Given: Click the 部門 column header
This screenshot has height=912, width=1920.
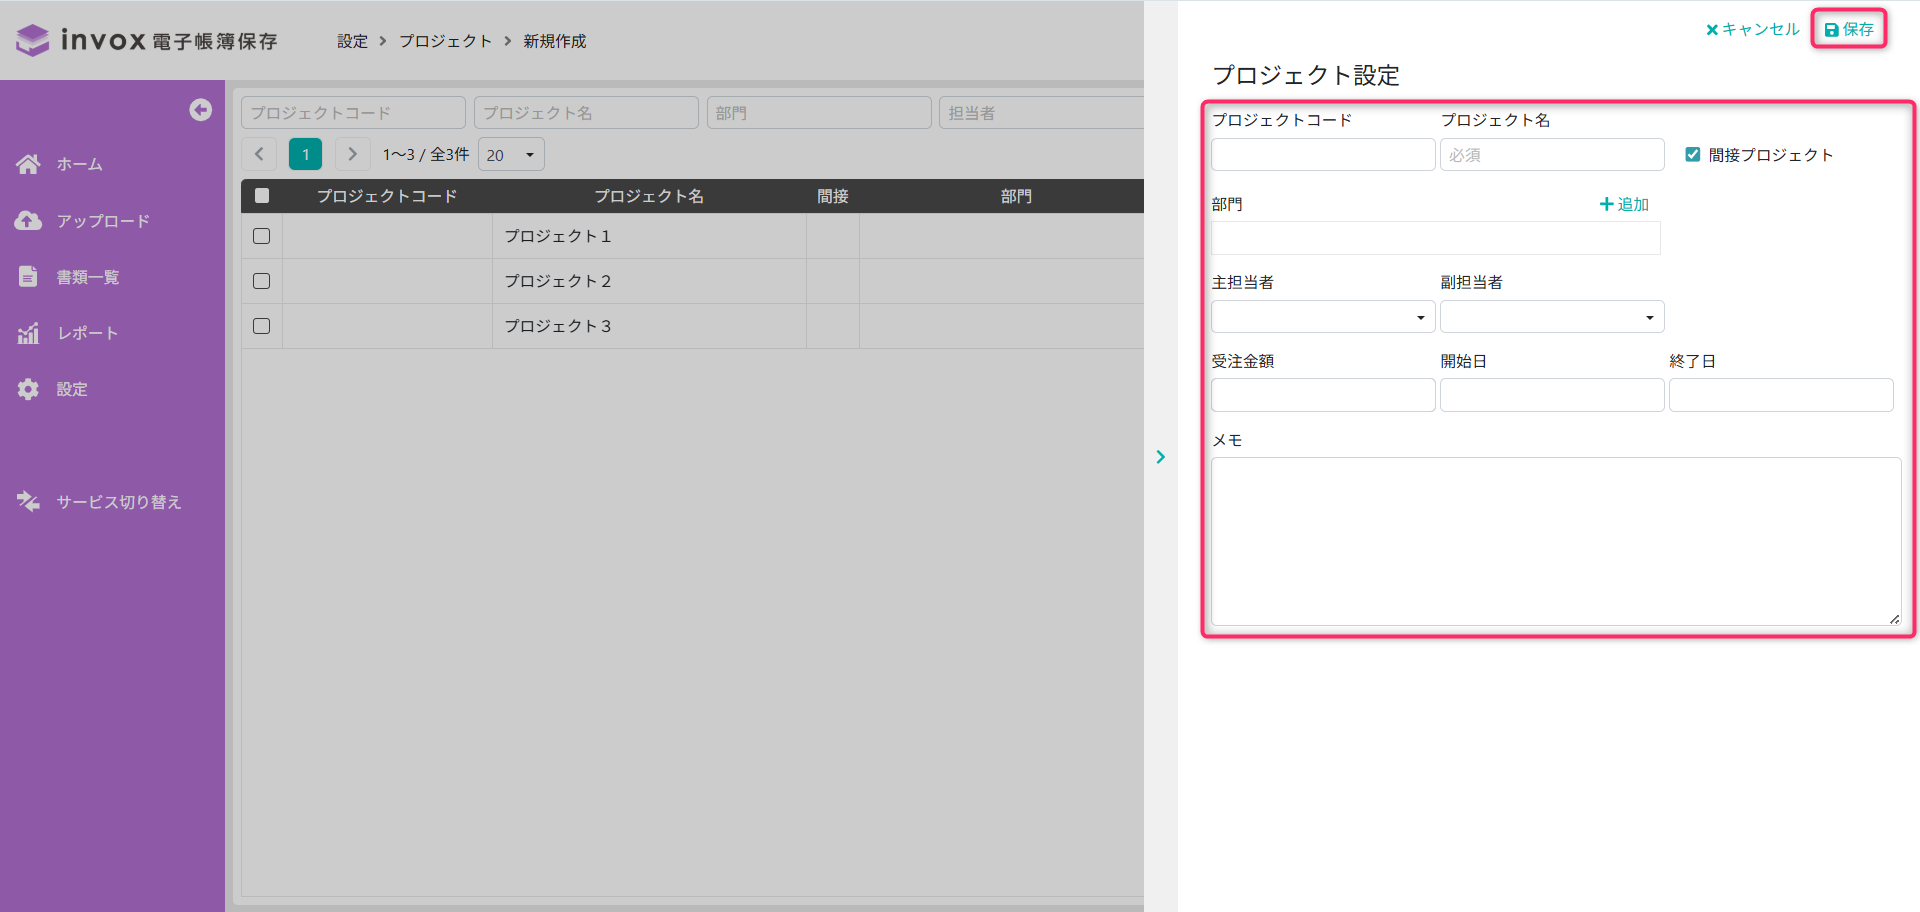Looking at the screenshot, I should tap(1016, 196).
